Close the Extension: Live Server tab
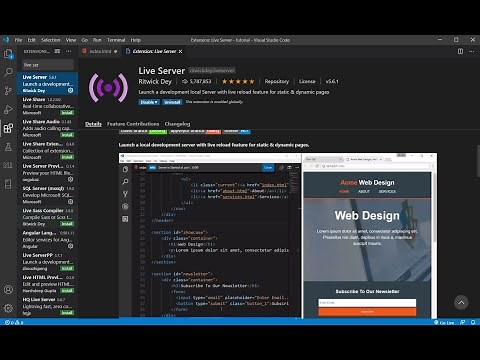This screenshot has width=480, height=360. click(x=180, y=51)
